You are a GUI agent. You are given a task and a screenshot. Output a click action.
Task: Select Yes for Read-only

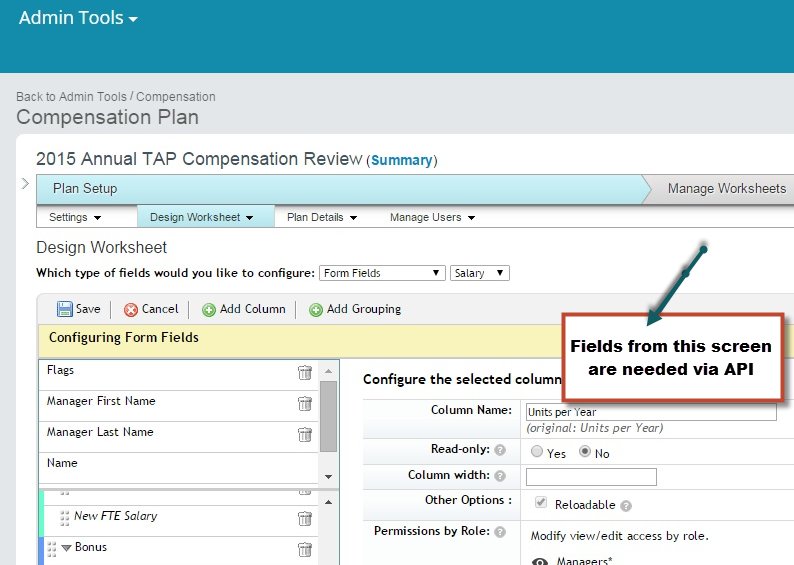point(537,451)
